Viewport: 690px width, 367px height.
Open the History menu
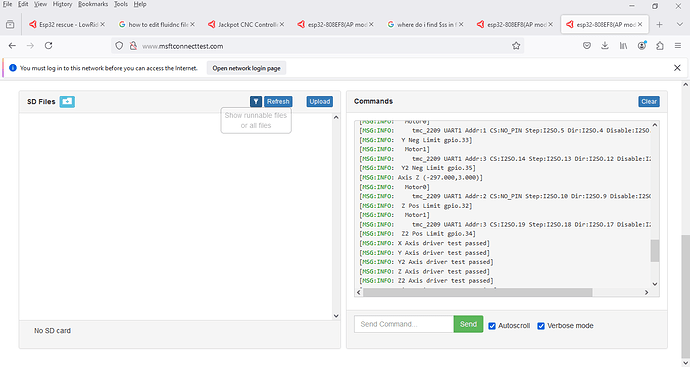[62, 4]
